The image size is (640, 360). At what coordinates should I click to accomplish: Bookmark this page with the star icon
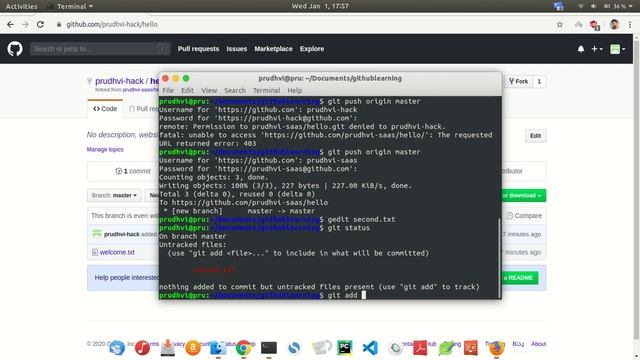[x=560, y=24]
